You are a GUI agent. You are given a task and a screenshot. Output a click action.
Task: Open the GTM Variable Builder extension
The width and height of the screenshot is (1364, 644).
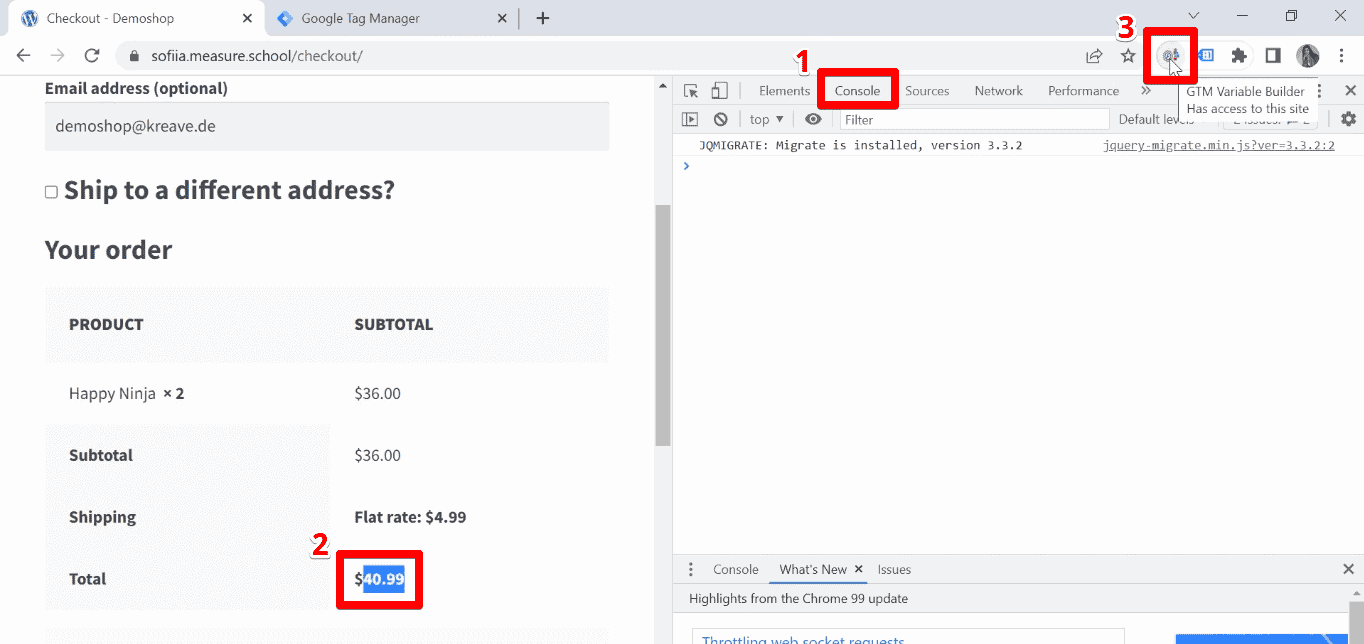tap(1170, 55)
